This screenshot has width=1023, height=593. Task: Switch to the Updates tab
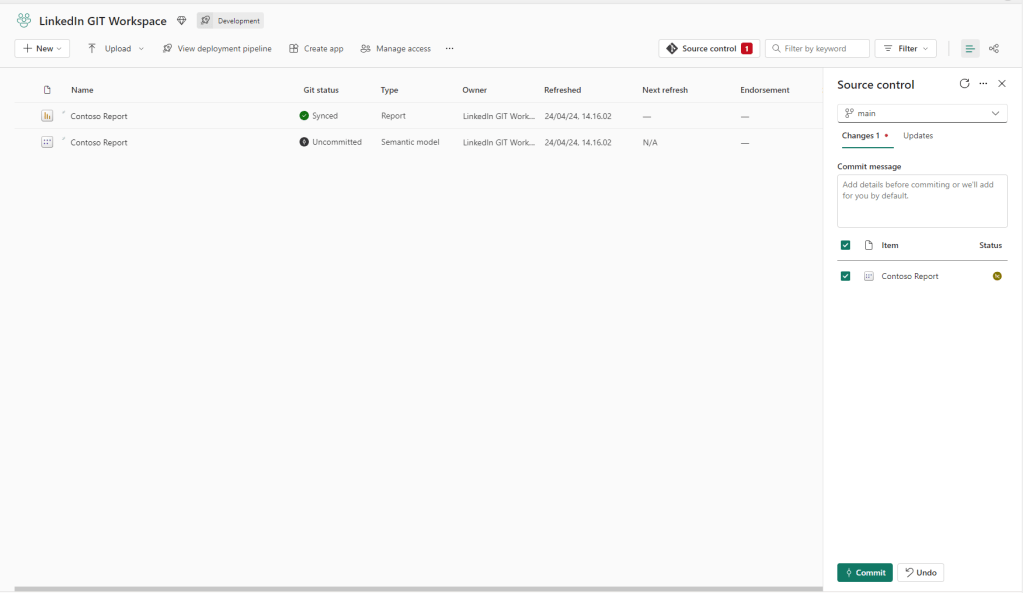point(917,135)
